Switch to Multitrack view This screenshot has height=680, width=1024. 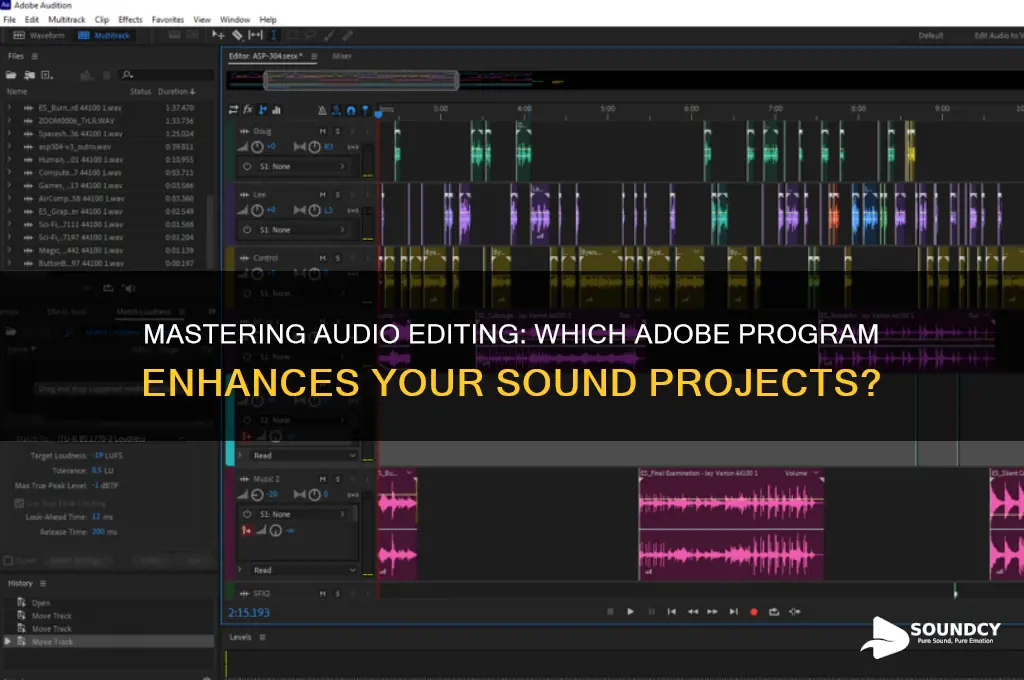click(x=104, y=35)
